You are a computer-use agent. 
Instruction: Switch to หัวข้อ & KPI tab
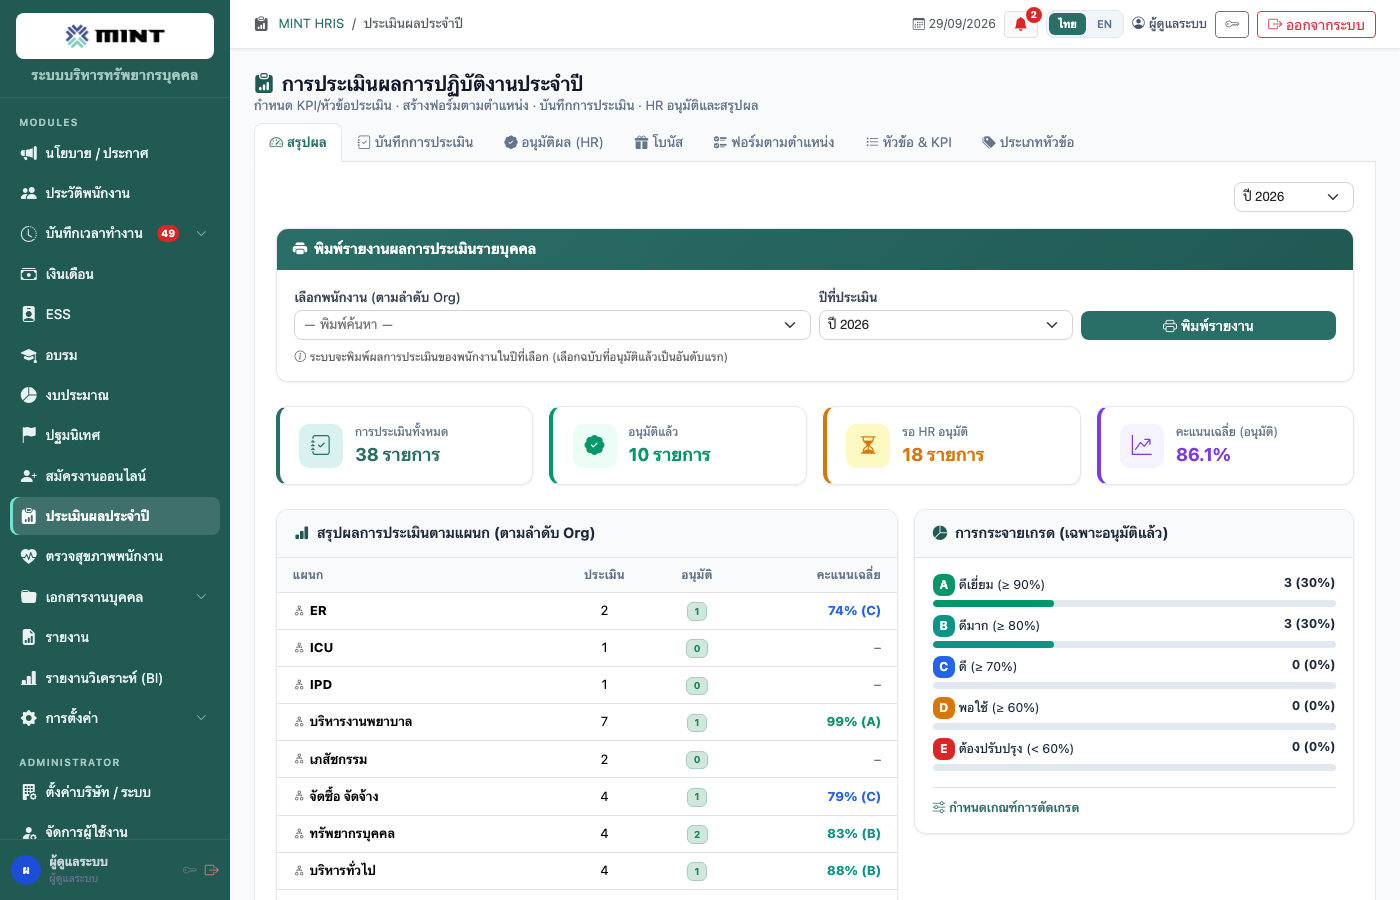(909, 143)
